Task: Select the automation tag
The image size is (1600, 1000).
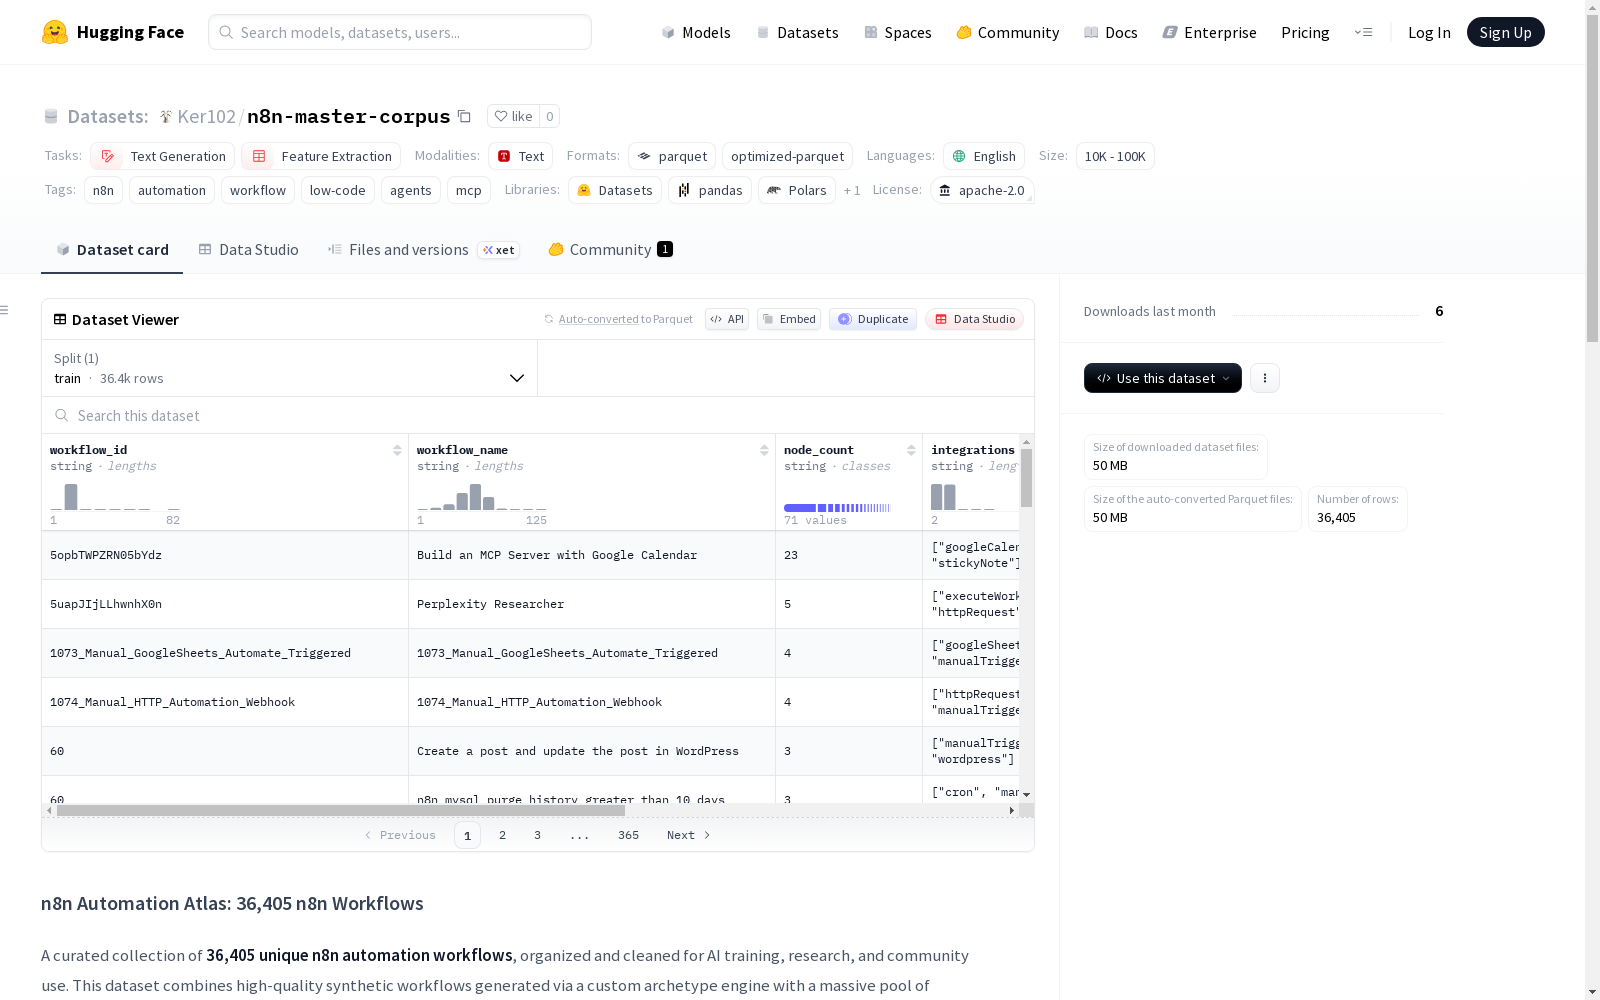Action: 172,190
